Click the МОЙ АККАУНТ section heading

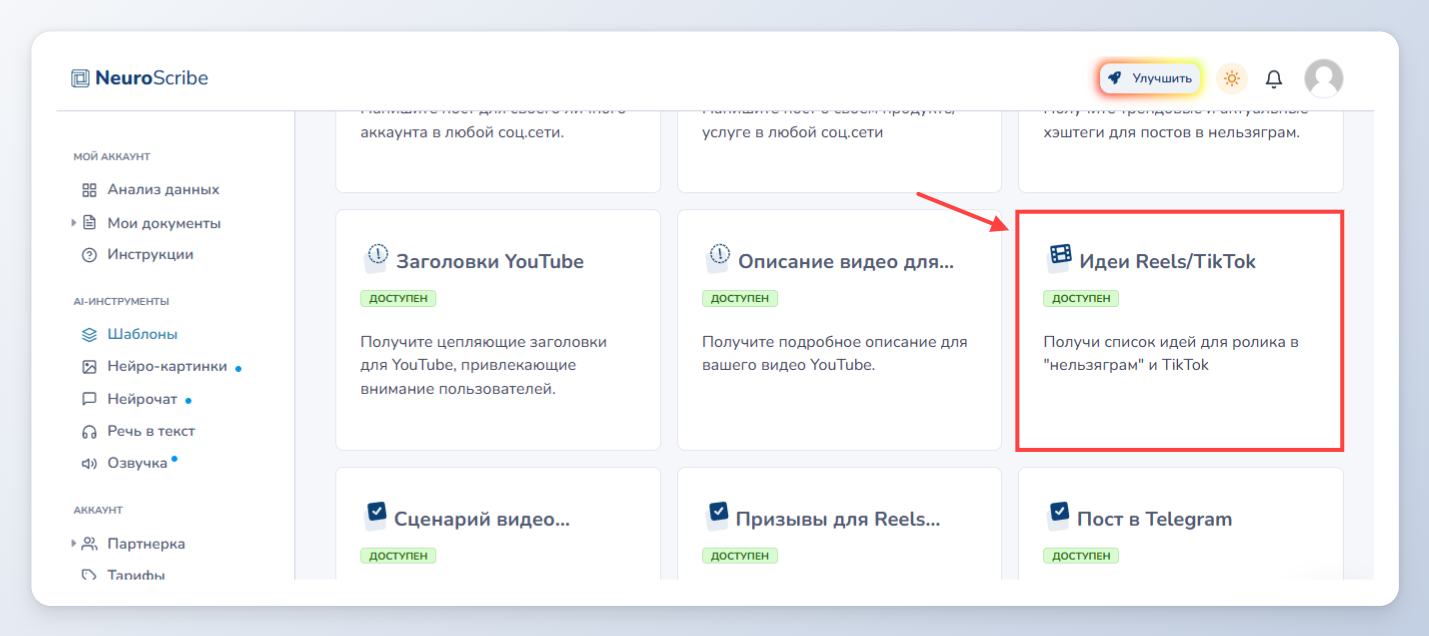[112, 157]
